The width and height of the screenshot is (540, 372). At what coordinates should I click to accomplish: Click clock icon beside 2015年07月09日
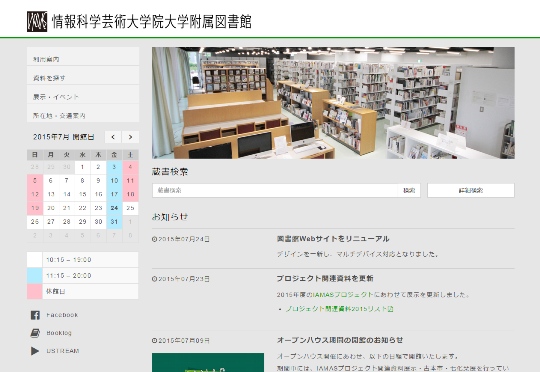(x=154, y=340)
